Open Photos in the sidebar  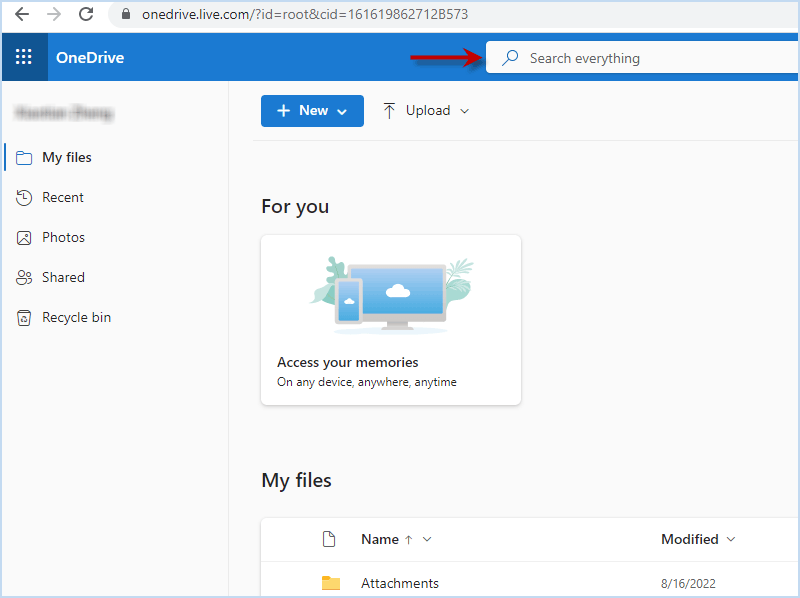tap(63, 238)
